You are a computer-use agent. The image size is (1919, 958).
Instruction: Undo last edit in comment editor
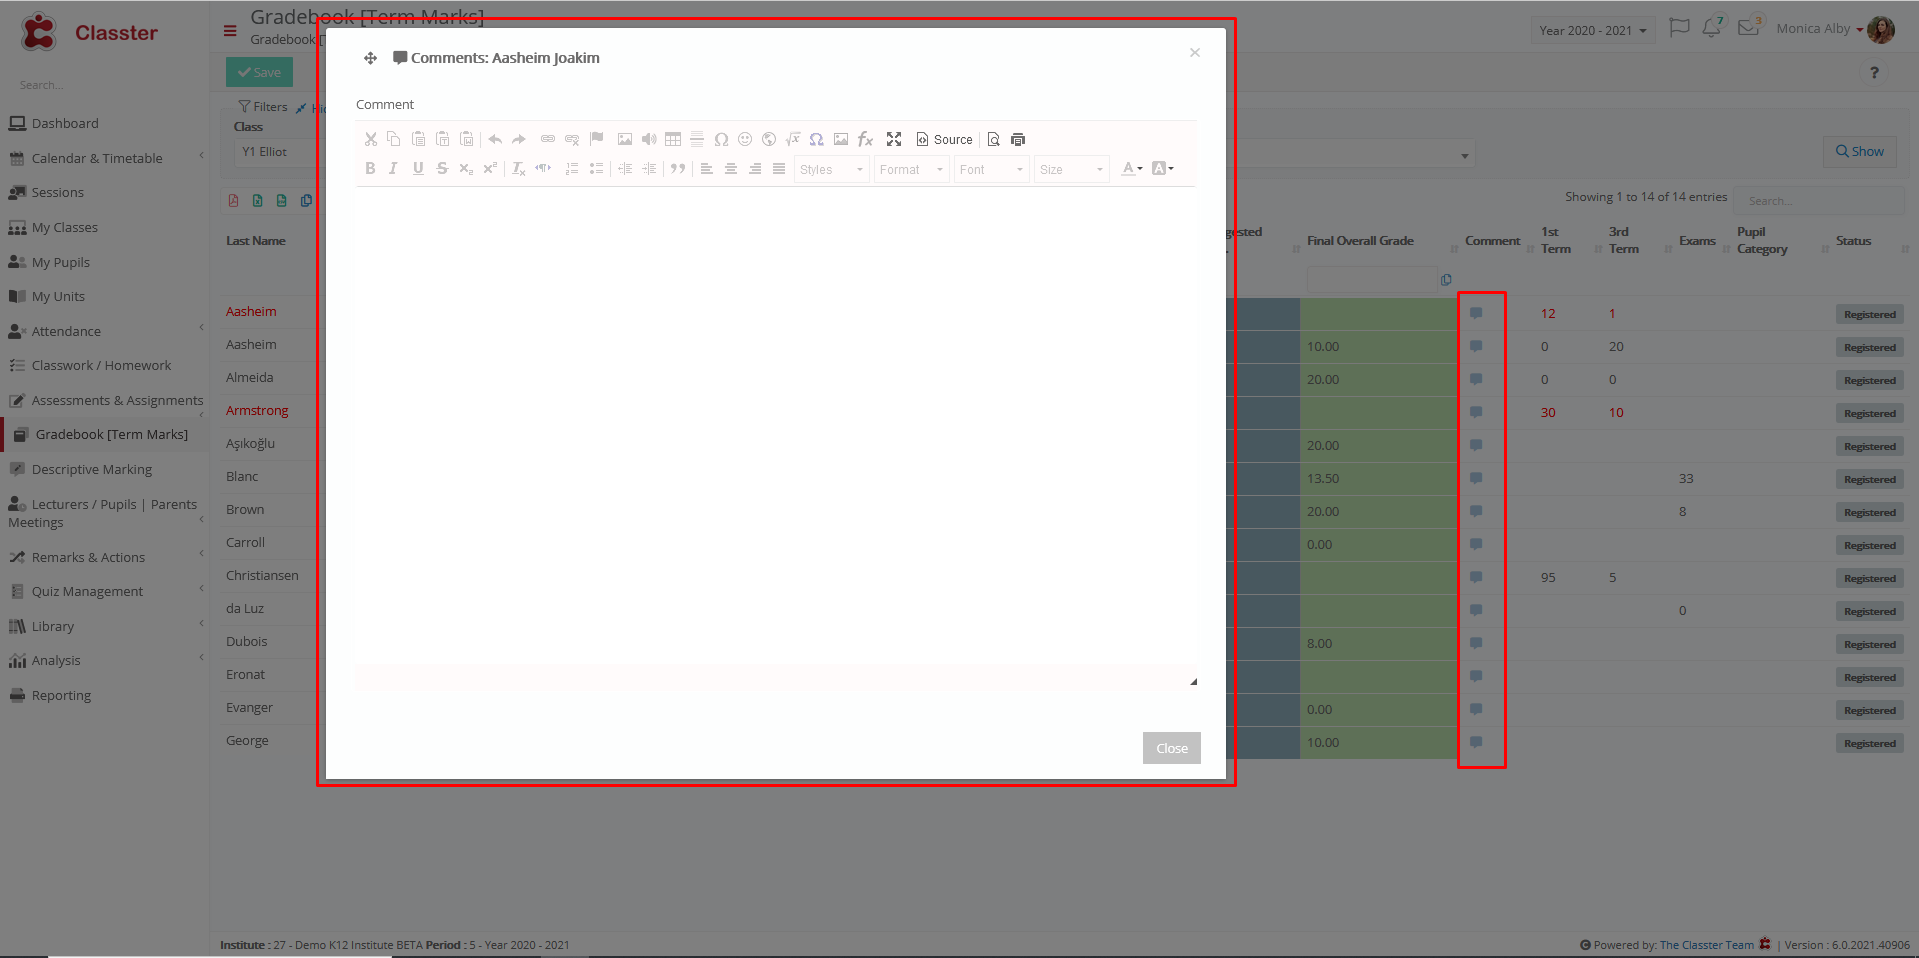(495, 139)
